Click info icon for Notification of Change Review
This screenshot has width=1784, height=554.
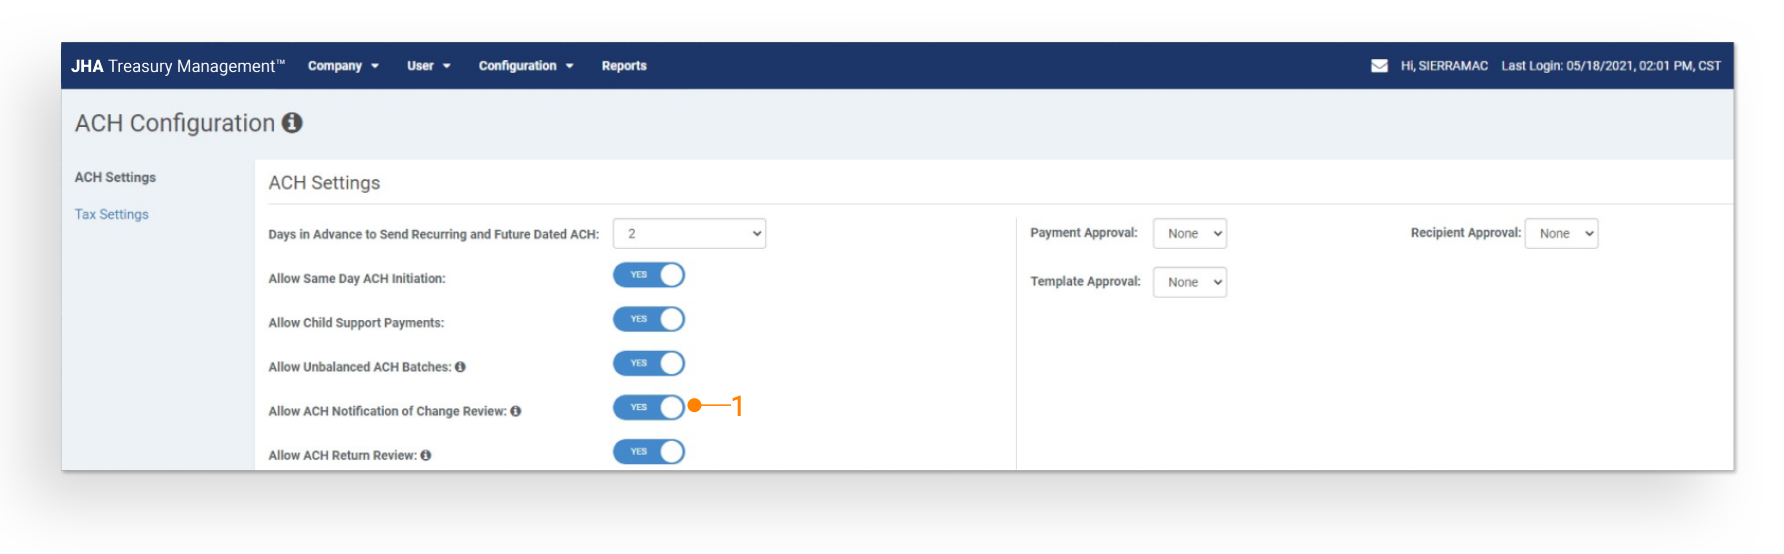coord(516,411)
